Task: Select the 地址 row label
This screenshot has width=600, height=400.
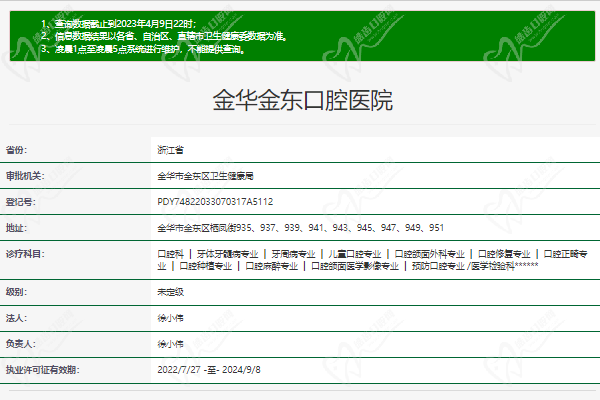Action: point(16,228)
